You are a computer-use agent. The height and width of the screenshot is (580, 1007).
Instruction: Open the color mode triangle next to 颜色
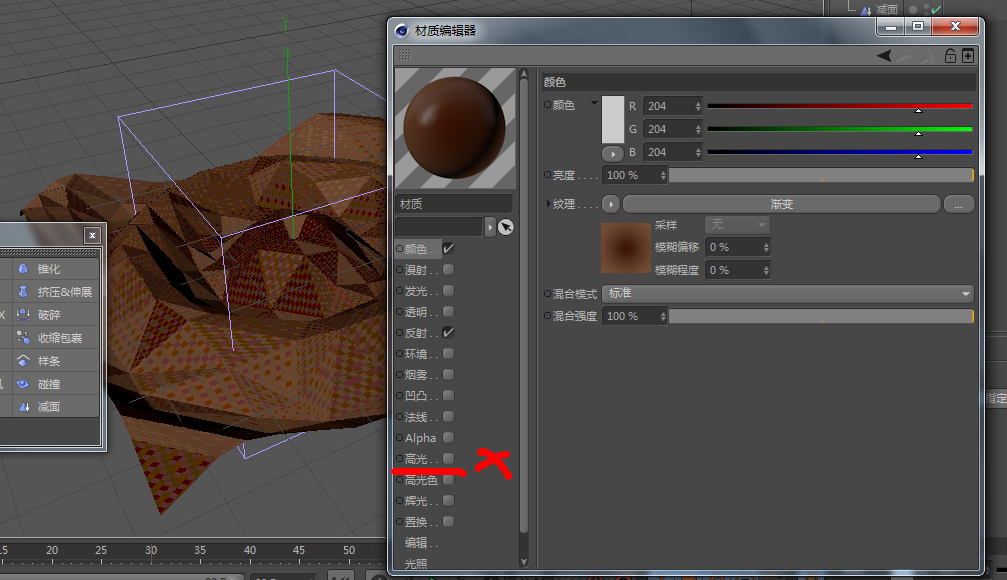(594, 103)
